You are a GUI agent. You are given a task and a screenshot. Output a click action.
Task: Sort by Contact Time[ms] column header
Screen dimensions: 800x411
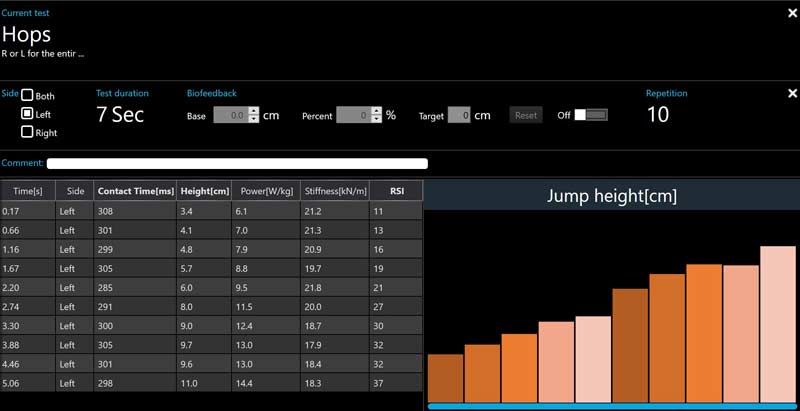(x=135, y=191)
